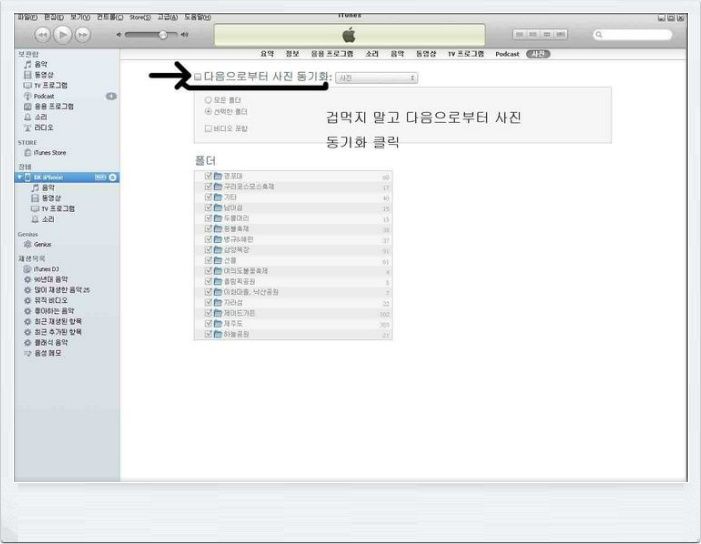Screen dimensions: 701x544
Task: Switch to album list view button
Action: point(533,34)
